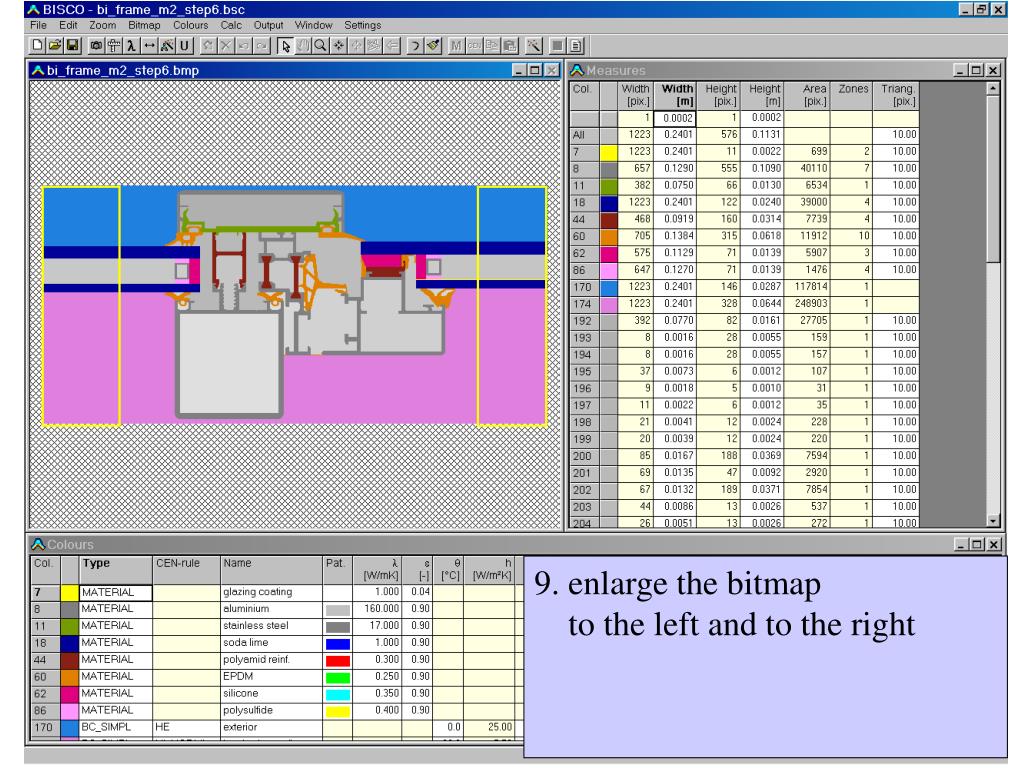Screen dimensions: 1024x768
Task: Minimize the Colours panel window
Action: click(x=961, y=544)
